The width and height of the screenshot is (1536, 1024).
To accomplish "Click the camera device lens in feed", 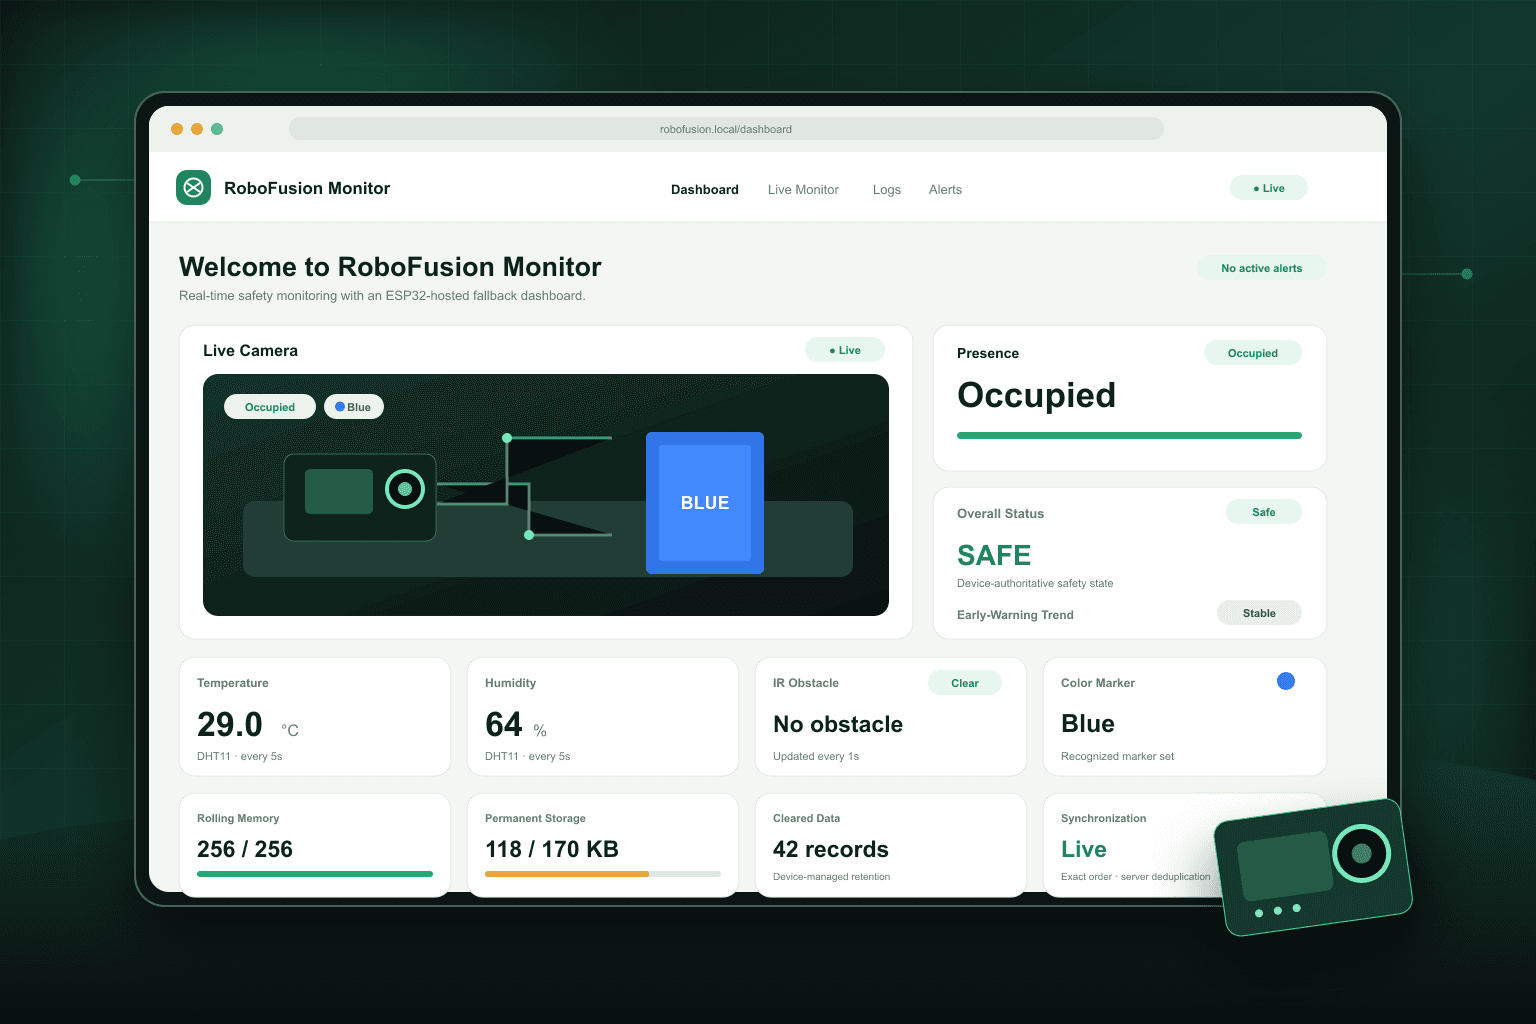I will pyautogui.click(x=405, y=489).
